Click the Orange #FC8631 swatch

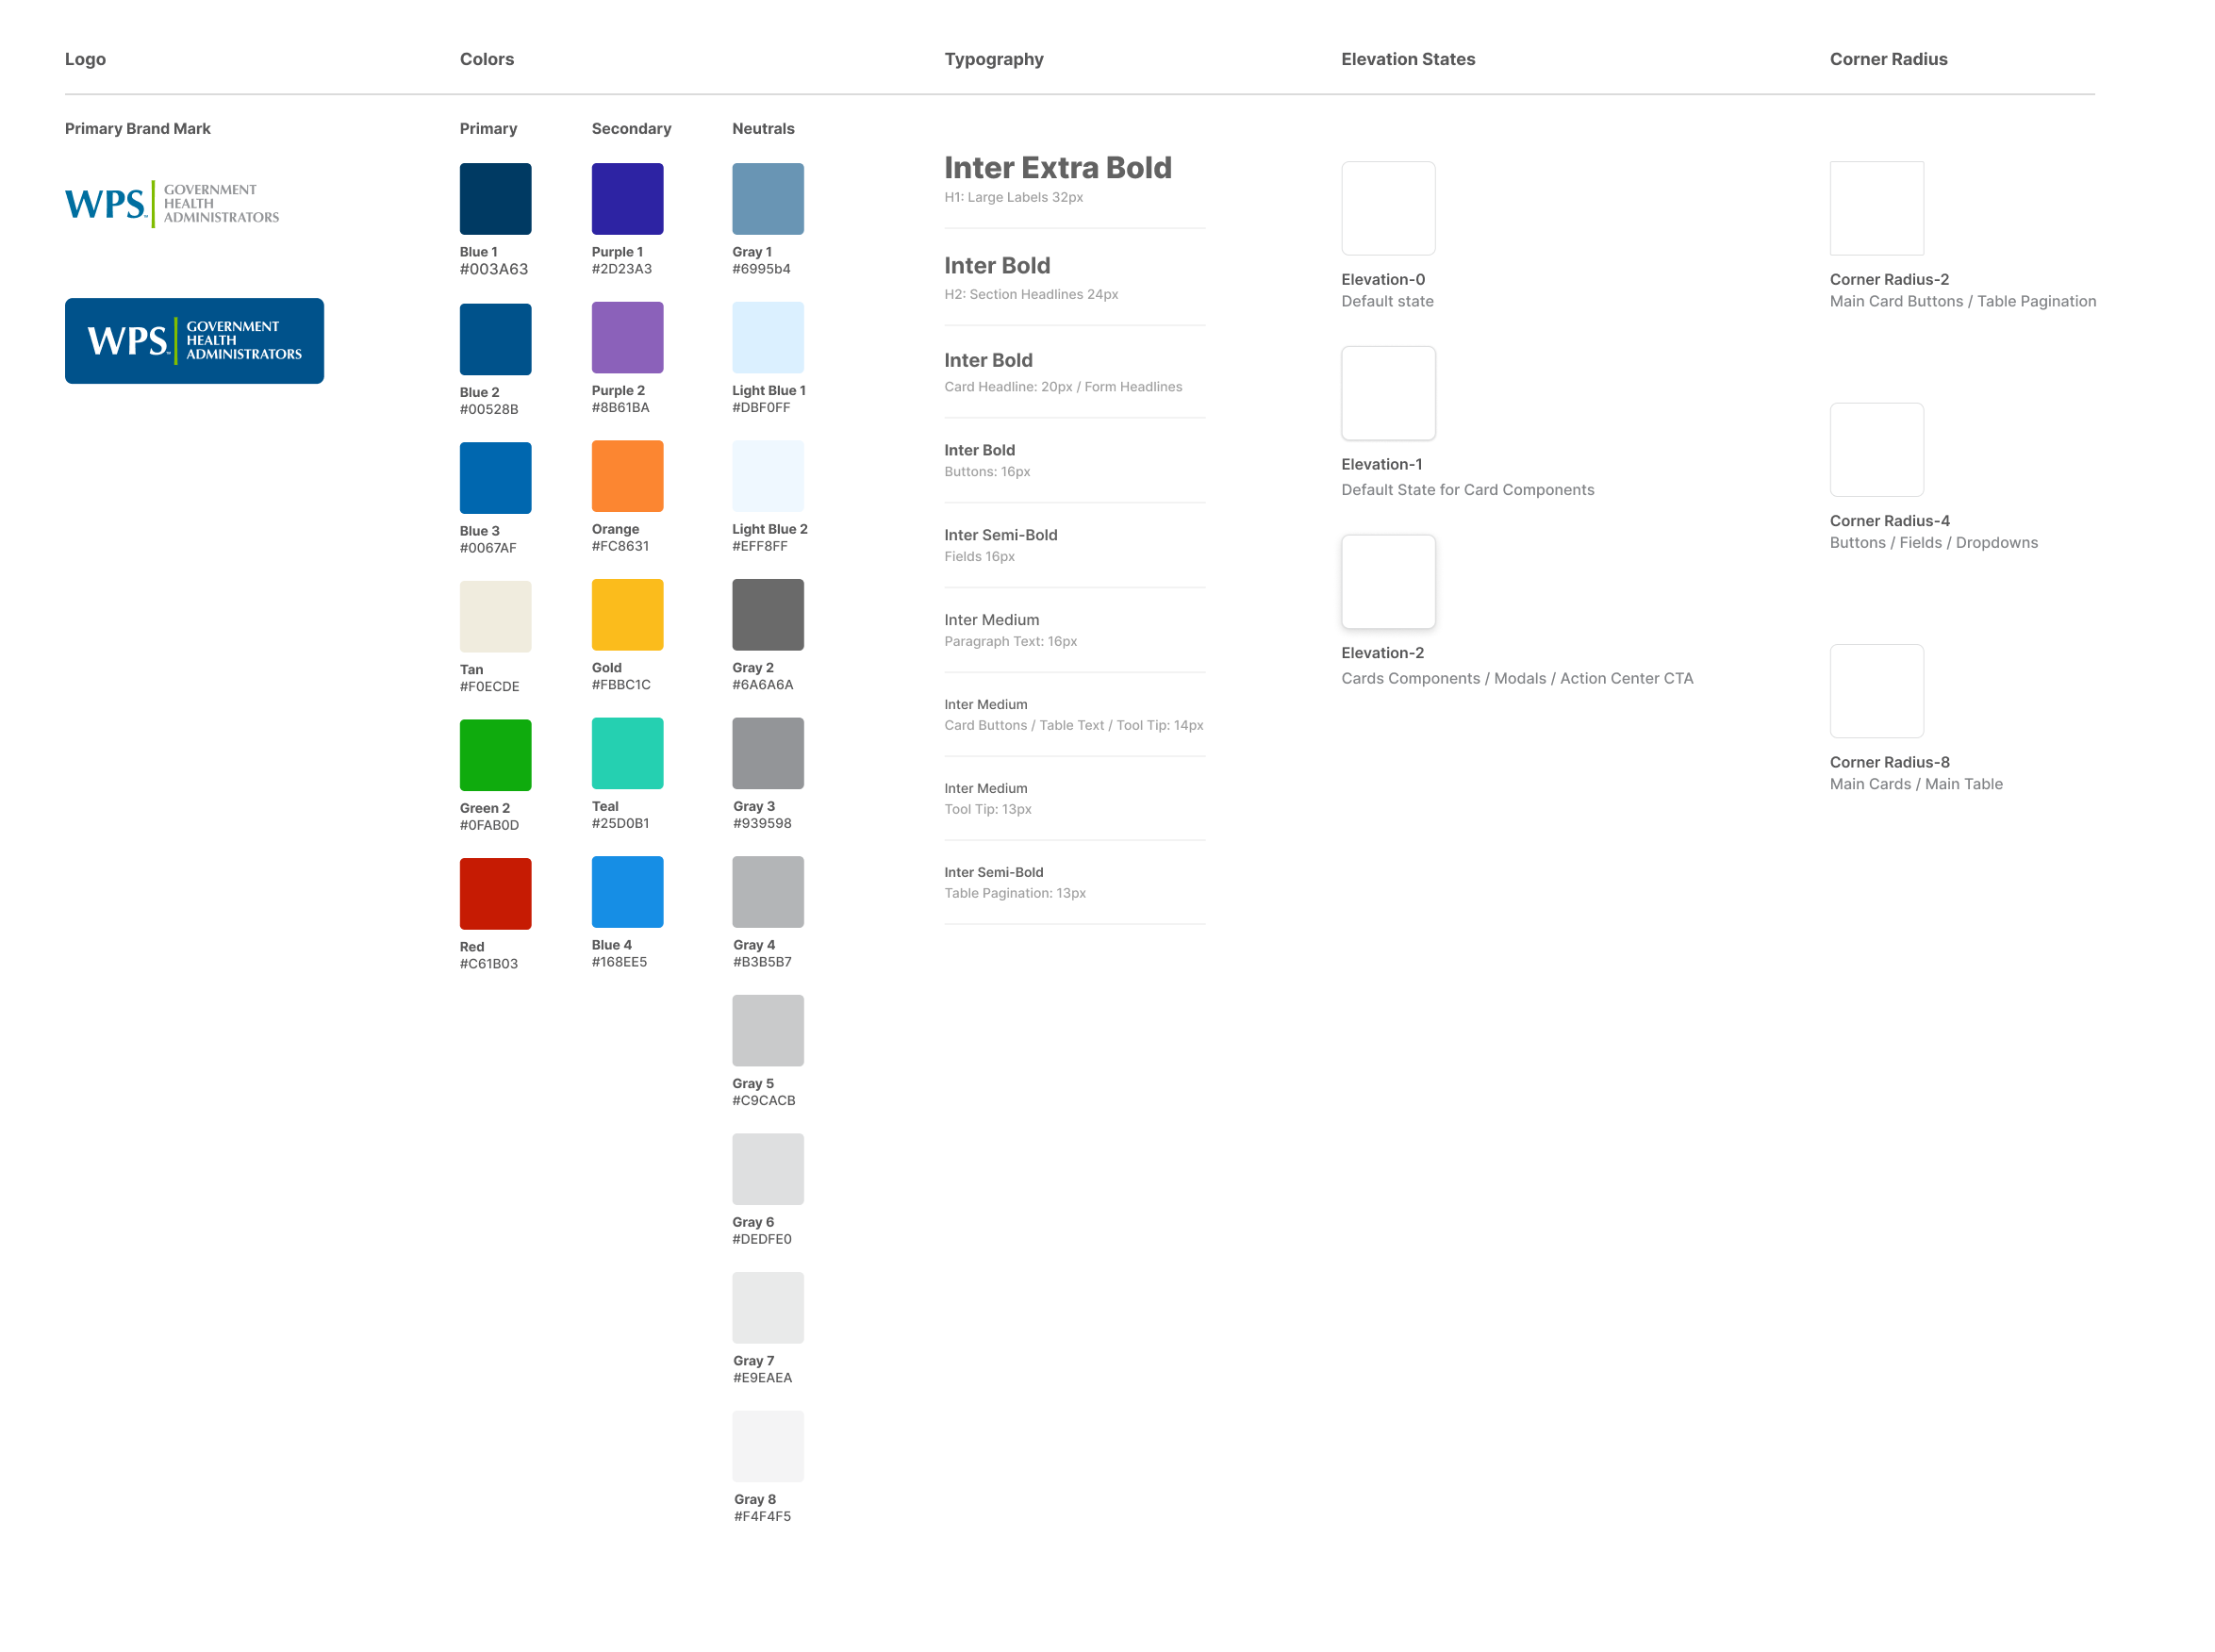click(x=627, y=476)
